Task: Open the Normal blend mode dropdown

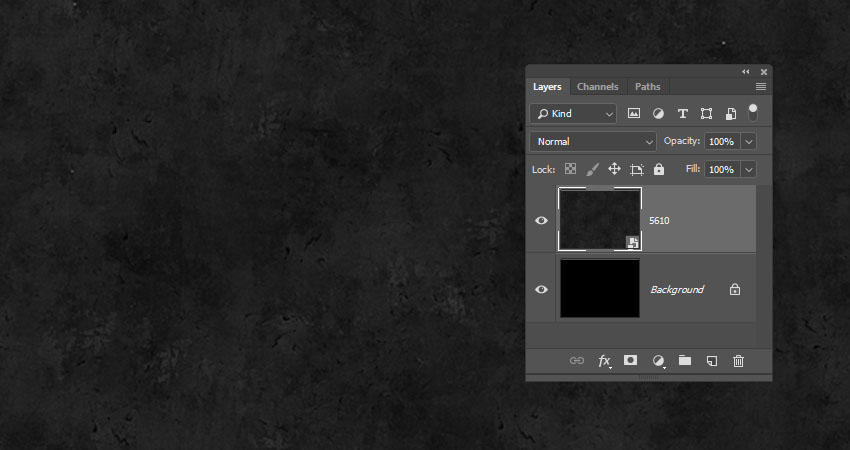Action: (593, 142)
